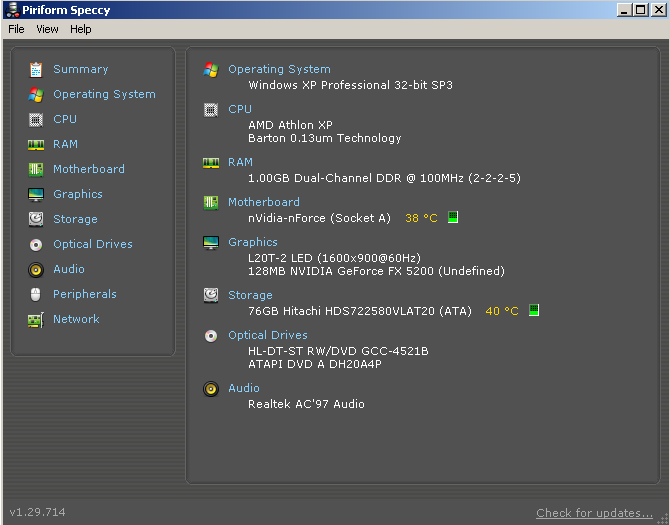Click the Check for updates link
Viewport: 670px width, 525px height.
point(594,513)
